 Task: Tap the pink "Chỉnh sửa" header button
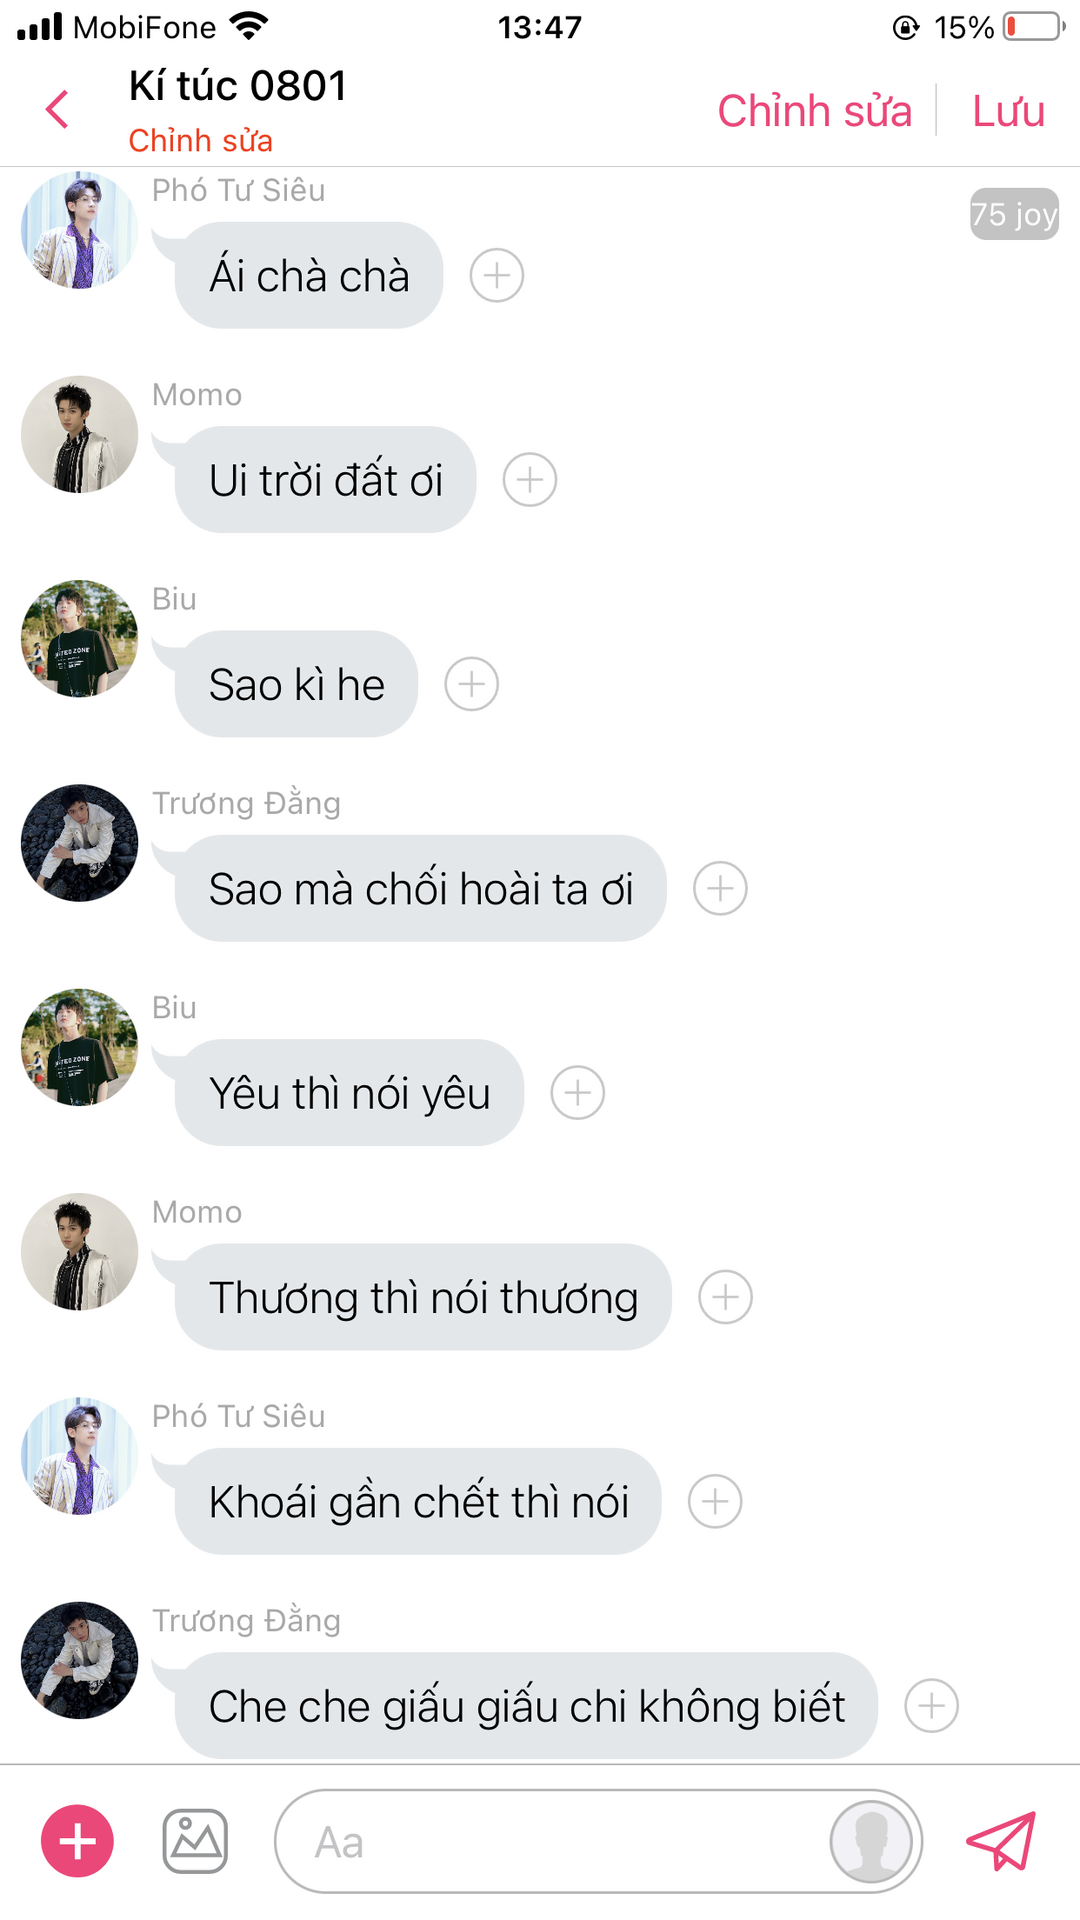point(815,110)
